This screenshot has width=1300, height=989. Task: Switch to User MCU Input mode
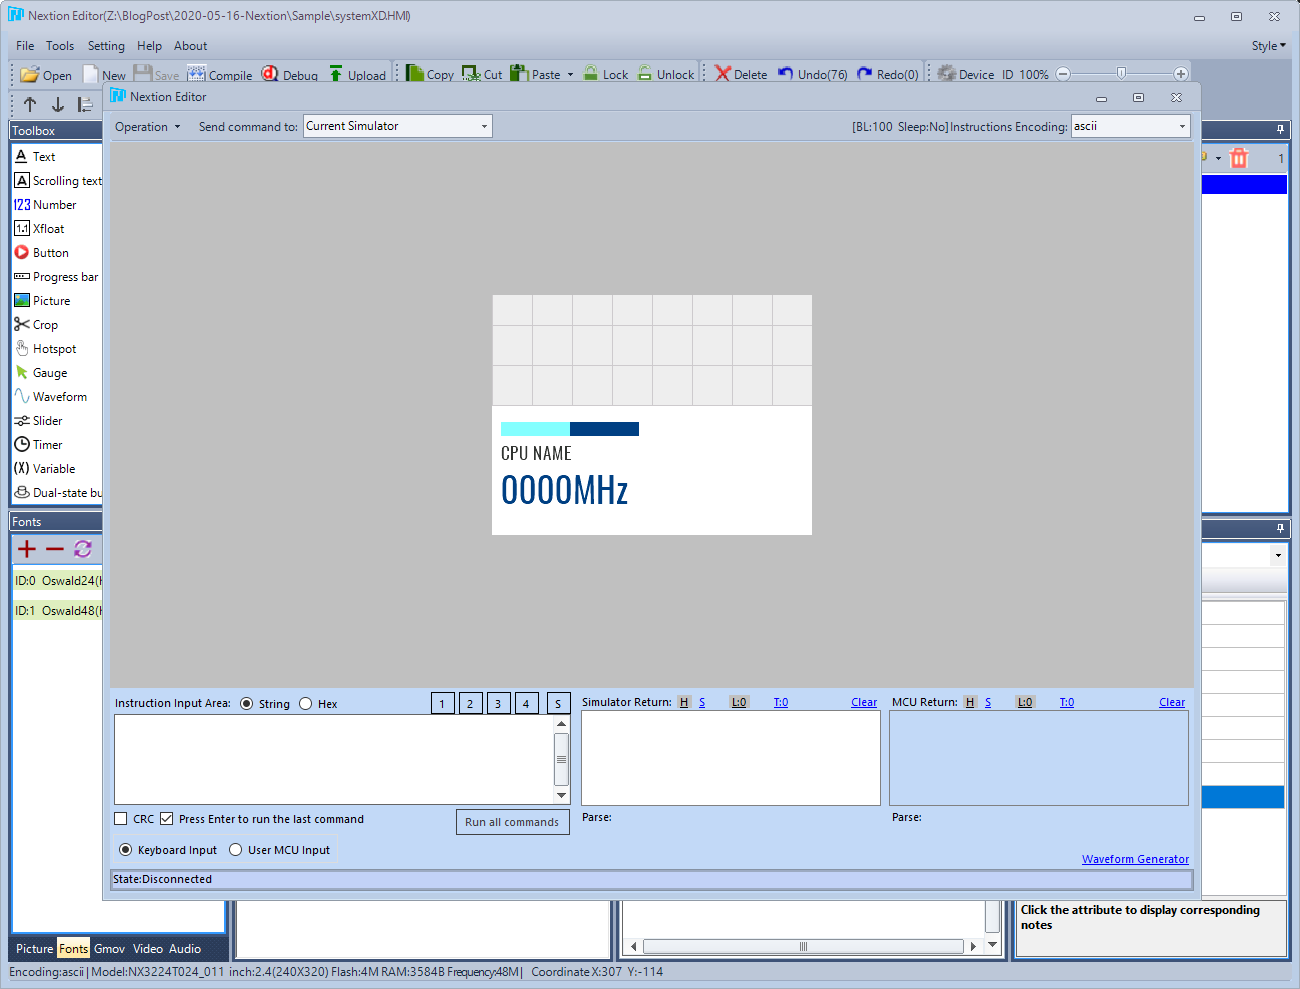coord(234,849)
